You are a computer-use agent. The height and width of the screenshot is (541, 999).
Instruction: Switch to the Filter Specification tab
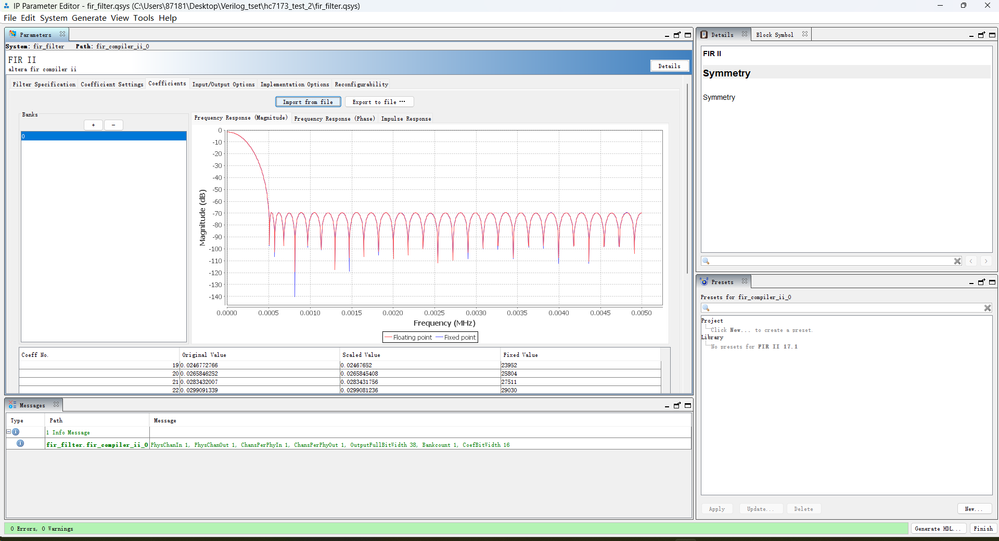(x=44, y=84)
